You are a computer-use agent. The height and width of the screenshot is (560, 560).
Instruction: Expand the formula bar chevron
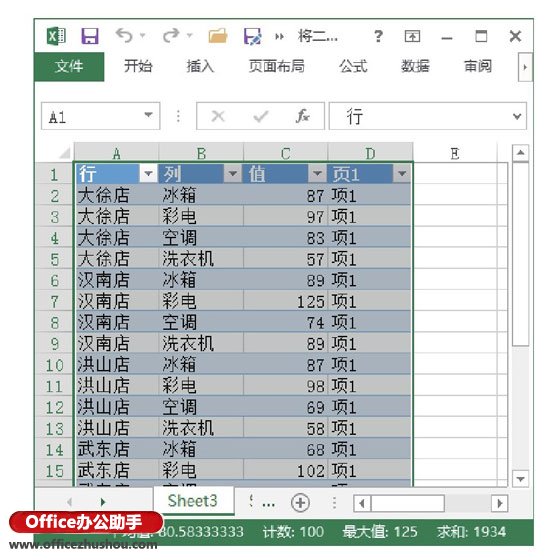click(x=517, y=116)
